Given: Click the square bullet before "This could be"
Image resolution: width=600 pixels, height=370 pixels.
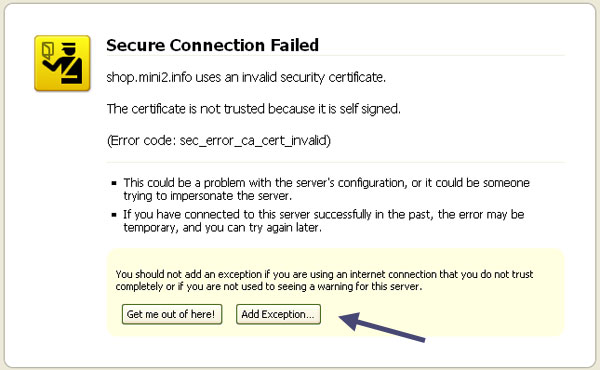Looking at the screenshot, I should pyautogui.click(x=114, y=183).
